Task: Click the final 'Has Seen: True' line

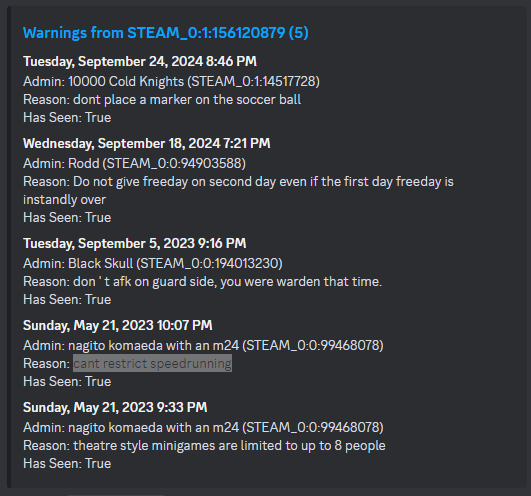Action: [x=67, y=463]
